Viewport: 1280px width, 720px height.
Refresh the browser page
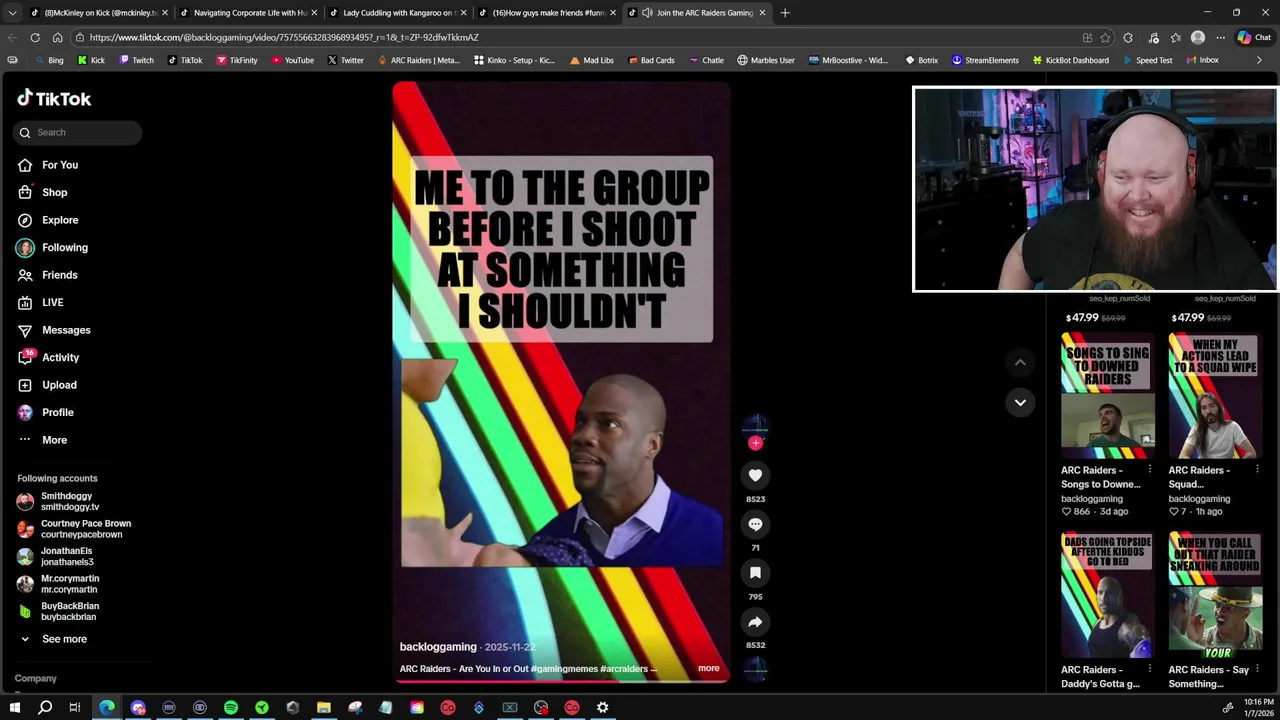pos(35,37)
